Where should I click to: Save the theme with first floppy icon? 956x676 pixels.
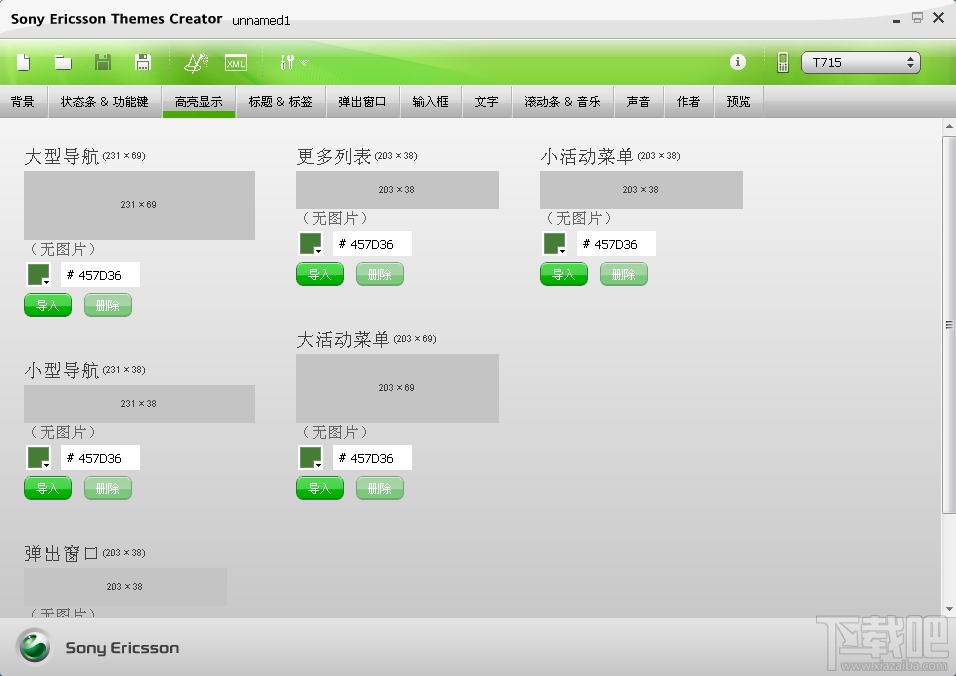(103, 62)
